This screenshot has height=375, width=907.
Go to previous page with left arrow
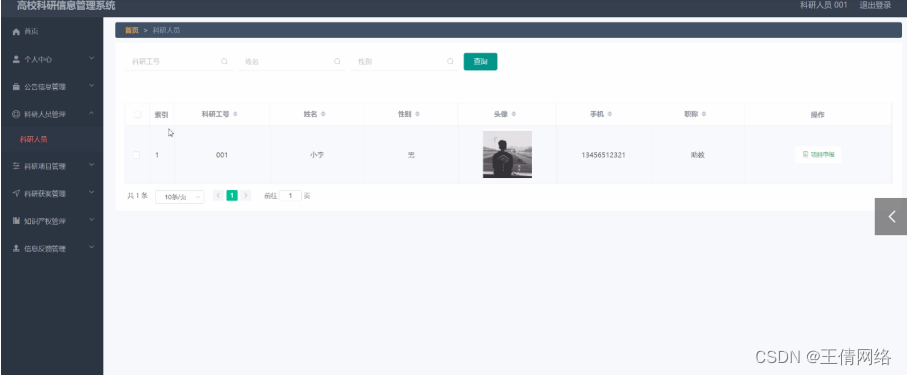(x=218, y=196)
